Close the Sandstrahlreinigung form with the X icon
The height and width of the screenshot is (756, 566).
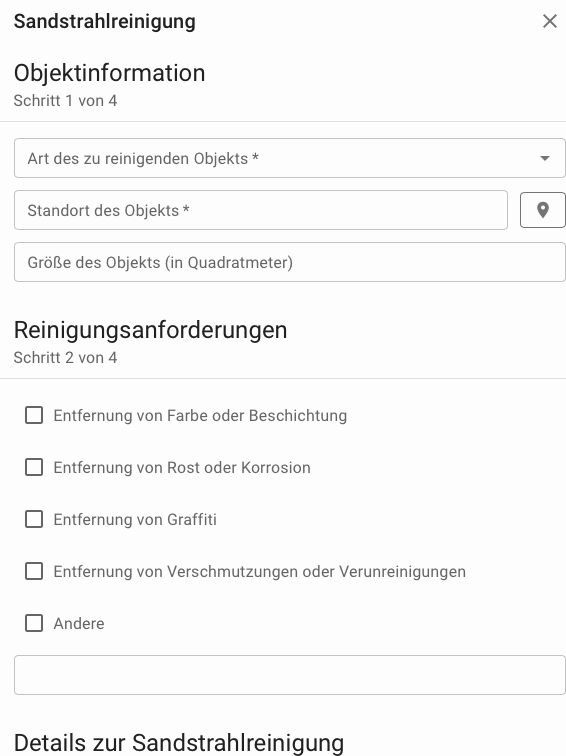click(x=550, y=21)
